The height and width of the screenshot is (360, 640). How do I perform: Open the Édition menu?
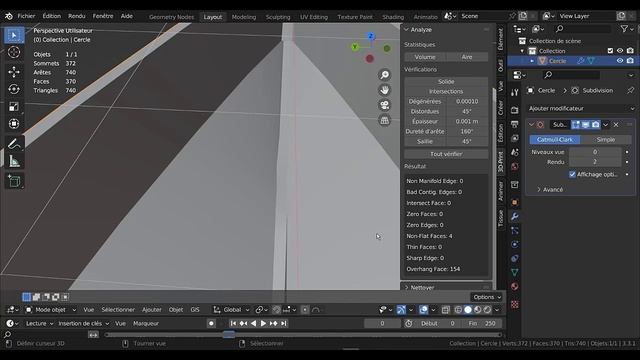tap(52, 16)
